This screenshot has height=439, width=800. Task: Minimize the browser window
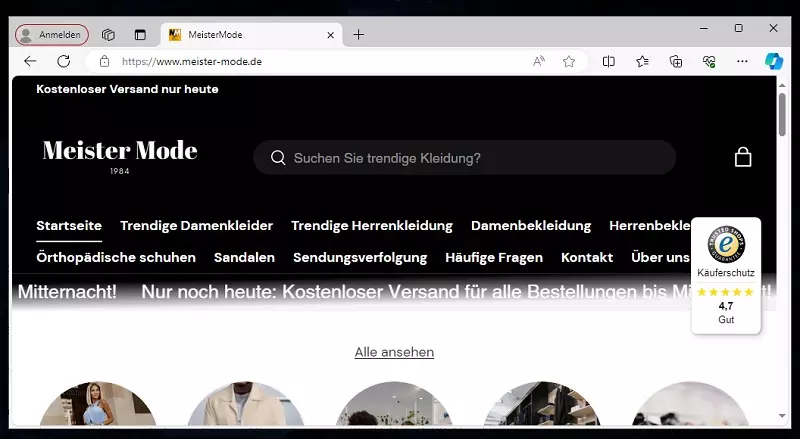[x=704, y=29]
